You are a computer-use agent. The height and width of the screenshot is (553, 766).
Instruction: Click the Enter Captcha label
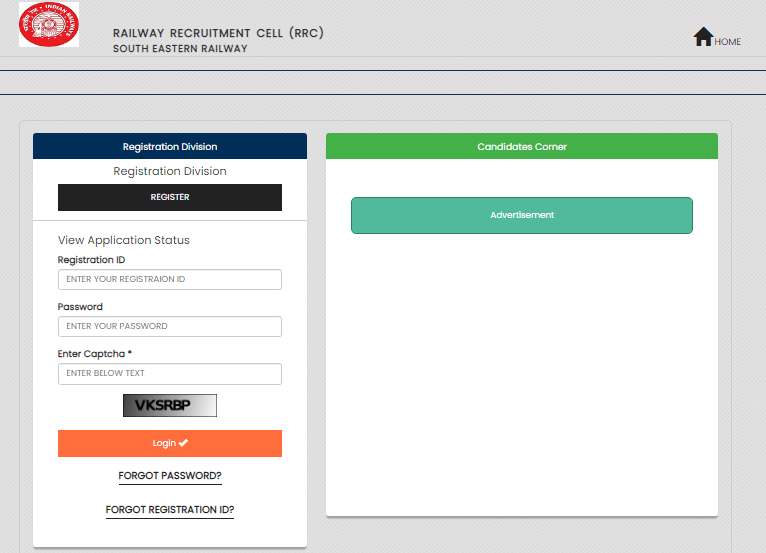[95, 354]
